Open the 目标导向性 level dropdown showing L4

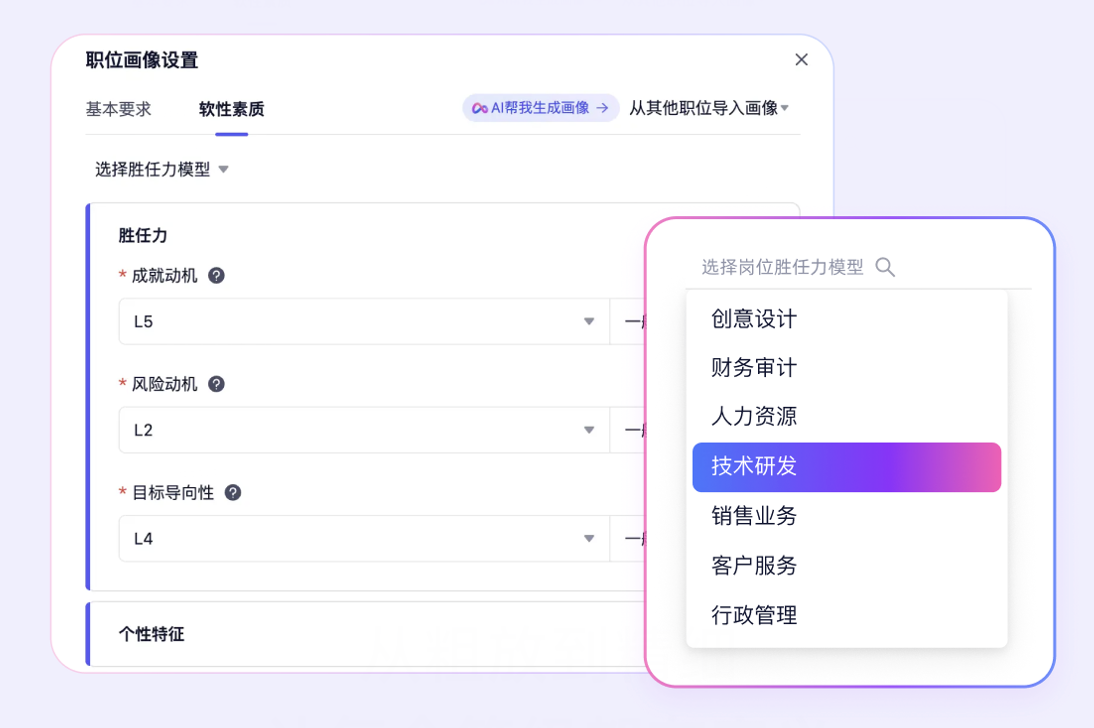tap(364, 539)
